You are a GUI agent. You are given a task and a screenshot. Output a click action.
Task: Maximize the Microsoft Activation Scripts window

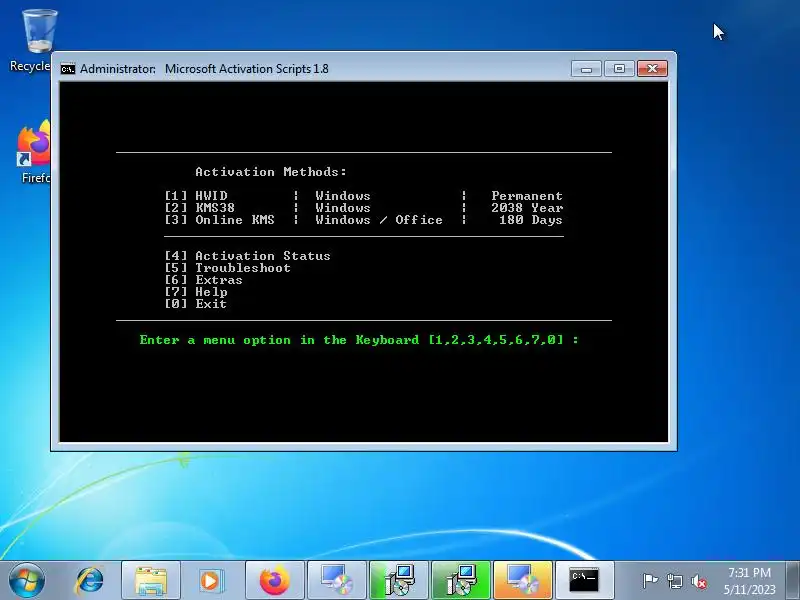(x=619, y=68)
